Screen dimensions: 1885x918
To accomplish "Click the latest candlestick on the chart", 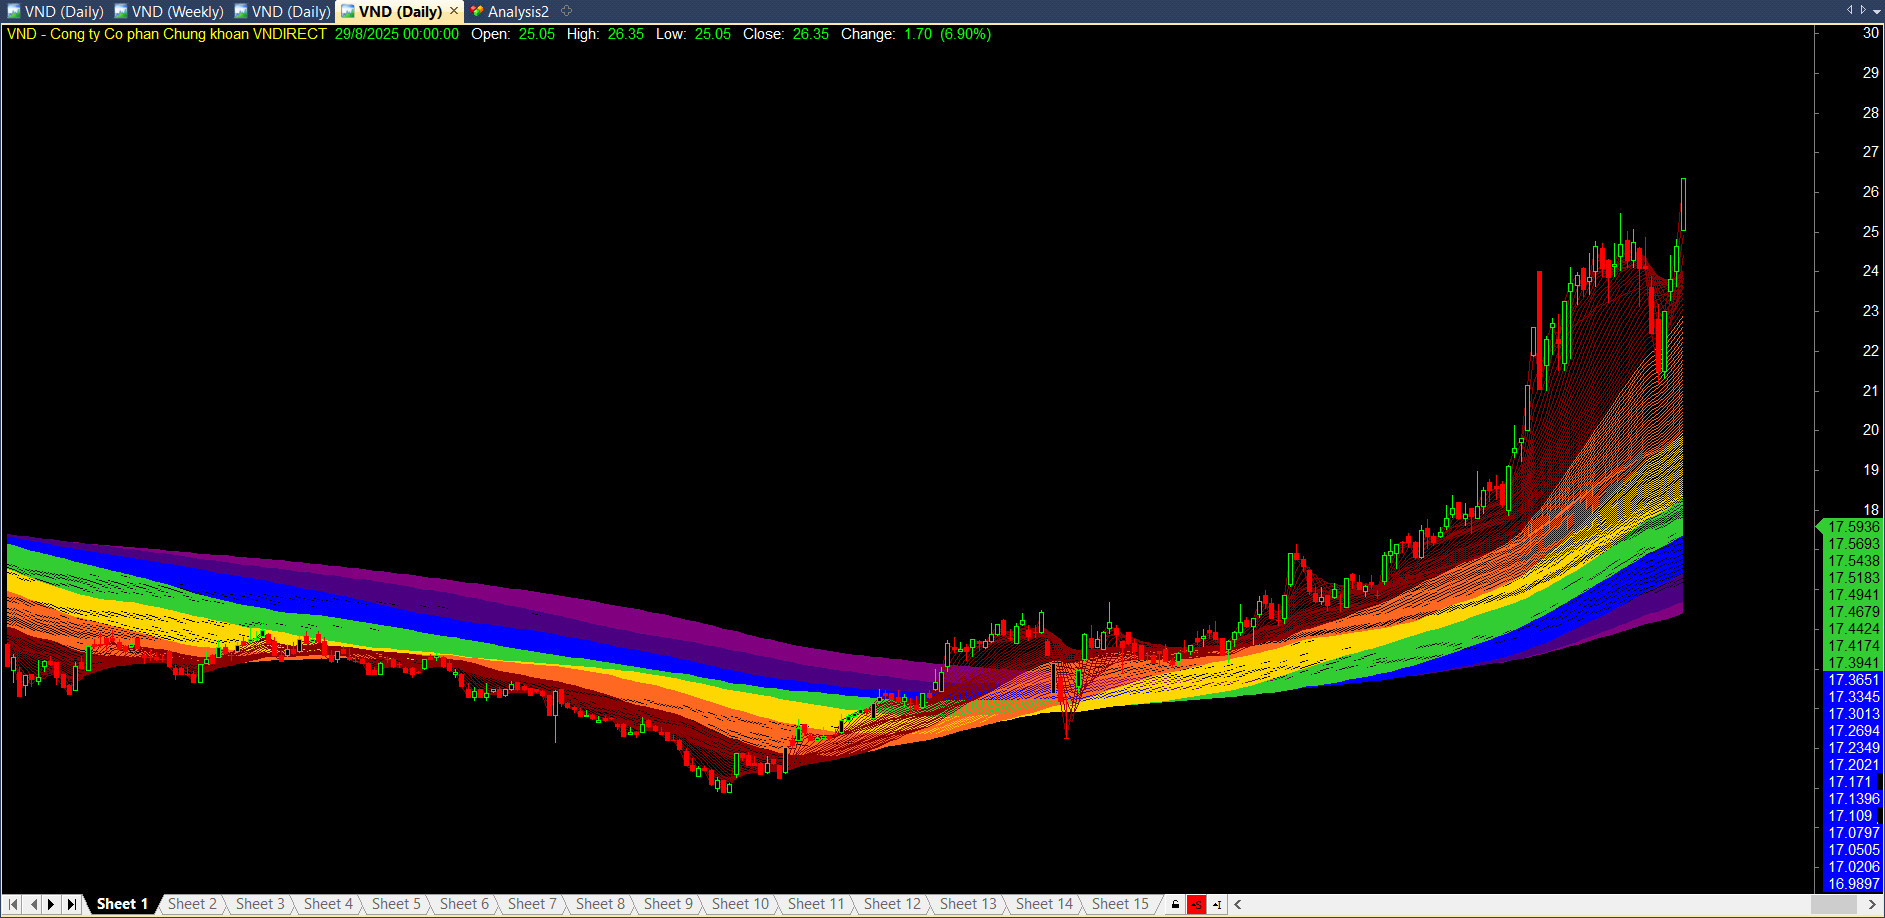I will pyautogui.click(x=1683, y=205).
